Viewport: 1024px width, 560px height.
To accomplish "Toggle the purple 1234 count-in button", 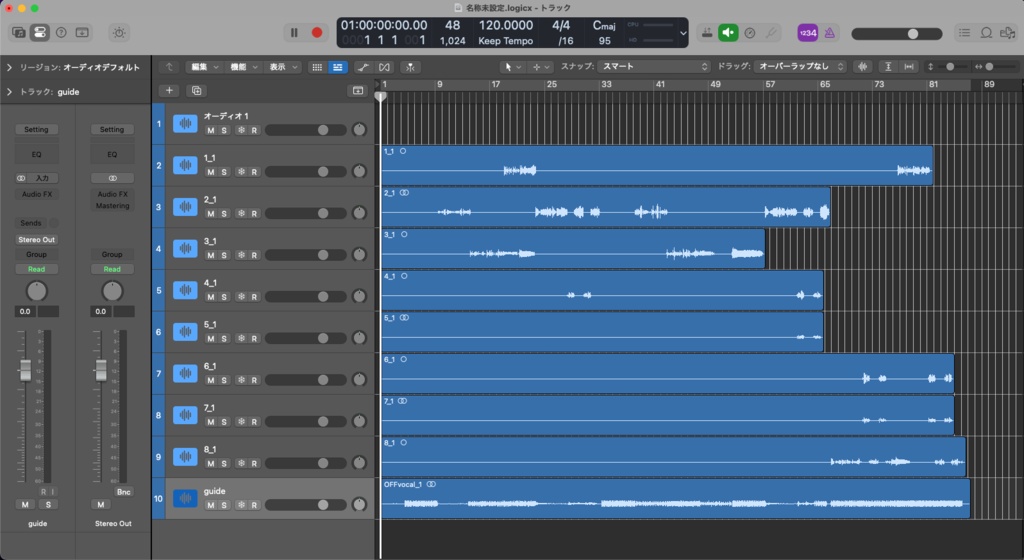I will click(x=808, y=32).
